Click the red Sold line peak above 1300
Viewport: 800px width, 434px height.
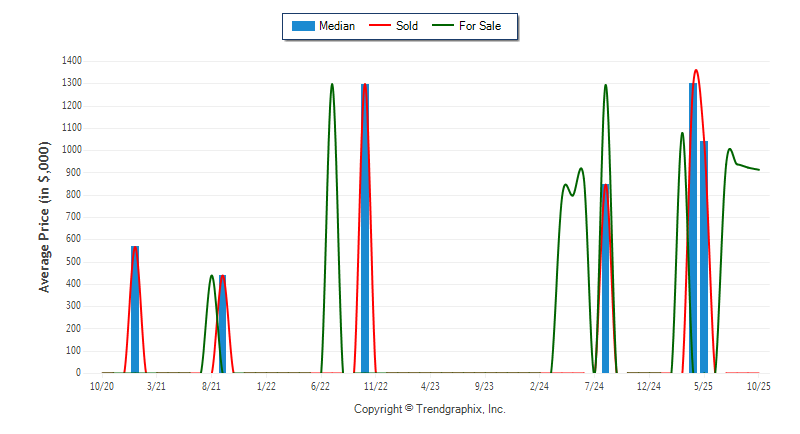(x=696, y=71)
